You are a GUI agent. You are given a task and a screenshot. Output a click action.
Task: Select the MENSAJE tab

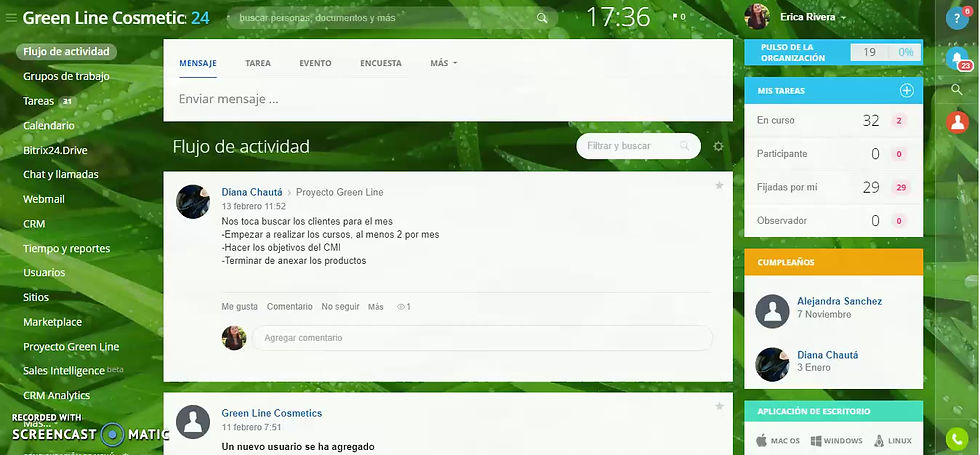198,63
